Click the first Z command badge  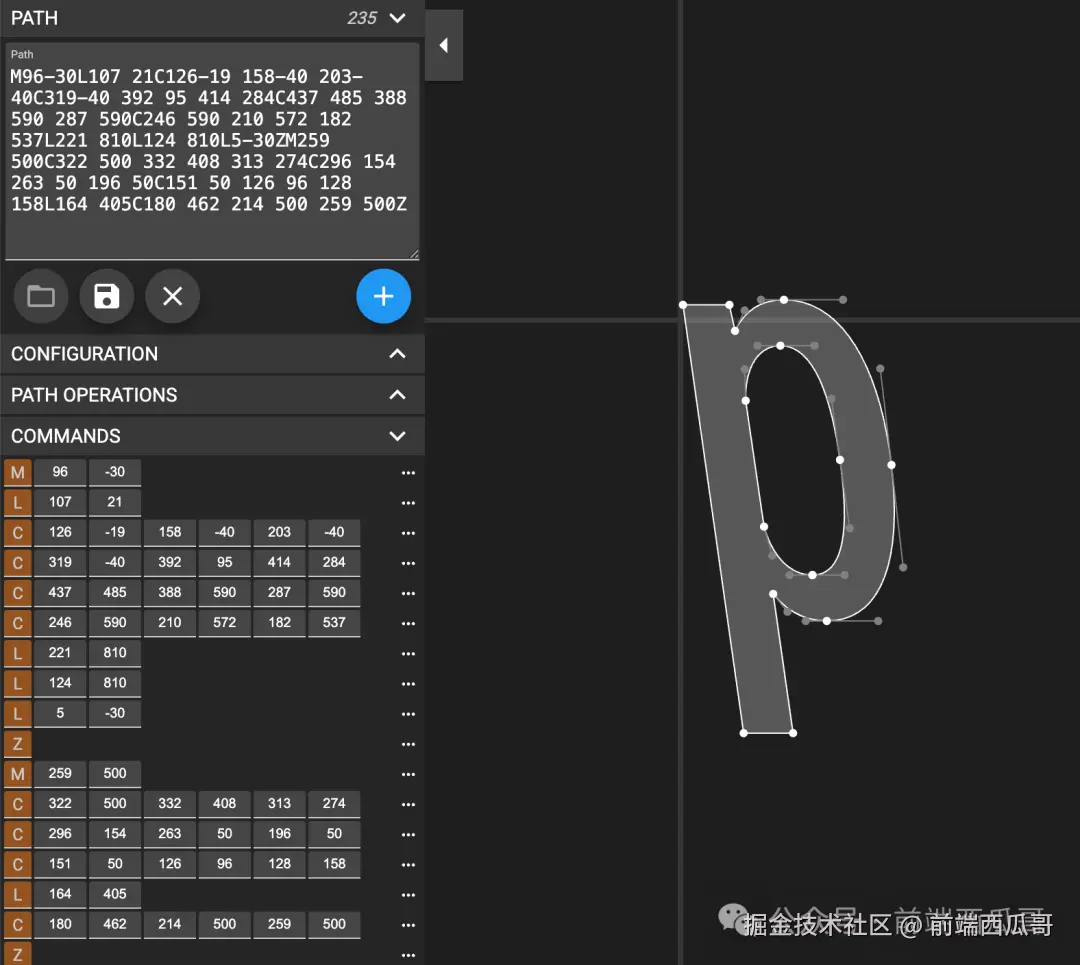[x=18, y=744]
